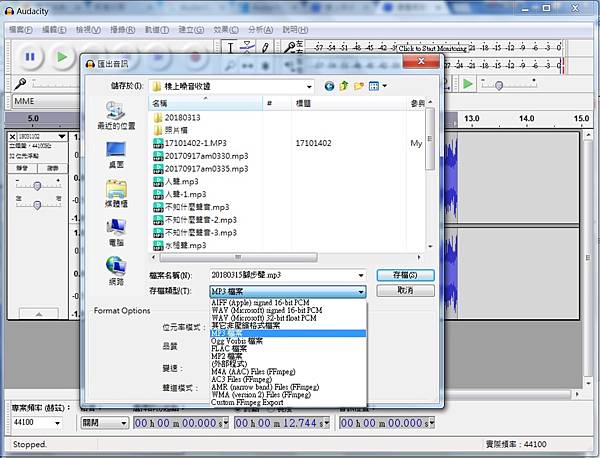Image resolution: width=600 pixels, height=458 pixels.
Task: Open the 網路 network shortcut
Action: (116, 271)
